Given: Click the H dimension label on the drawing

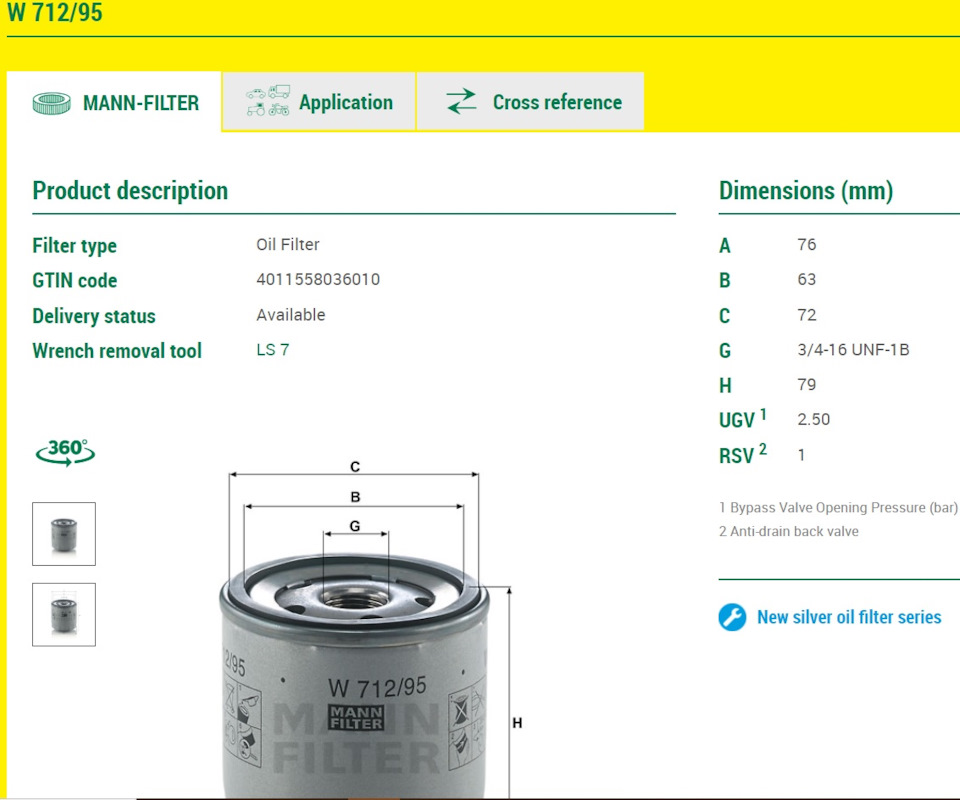Looking at the screenshot, I should tap(517, 723).
